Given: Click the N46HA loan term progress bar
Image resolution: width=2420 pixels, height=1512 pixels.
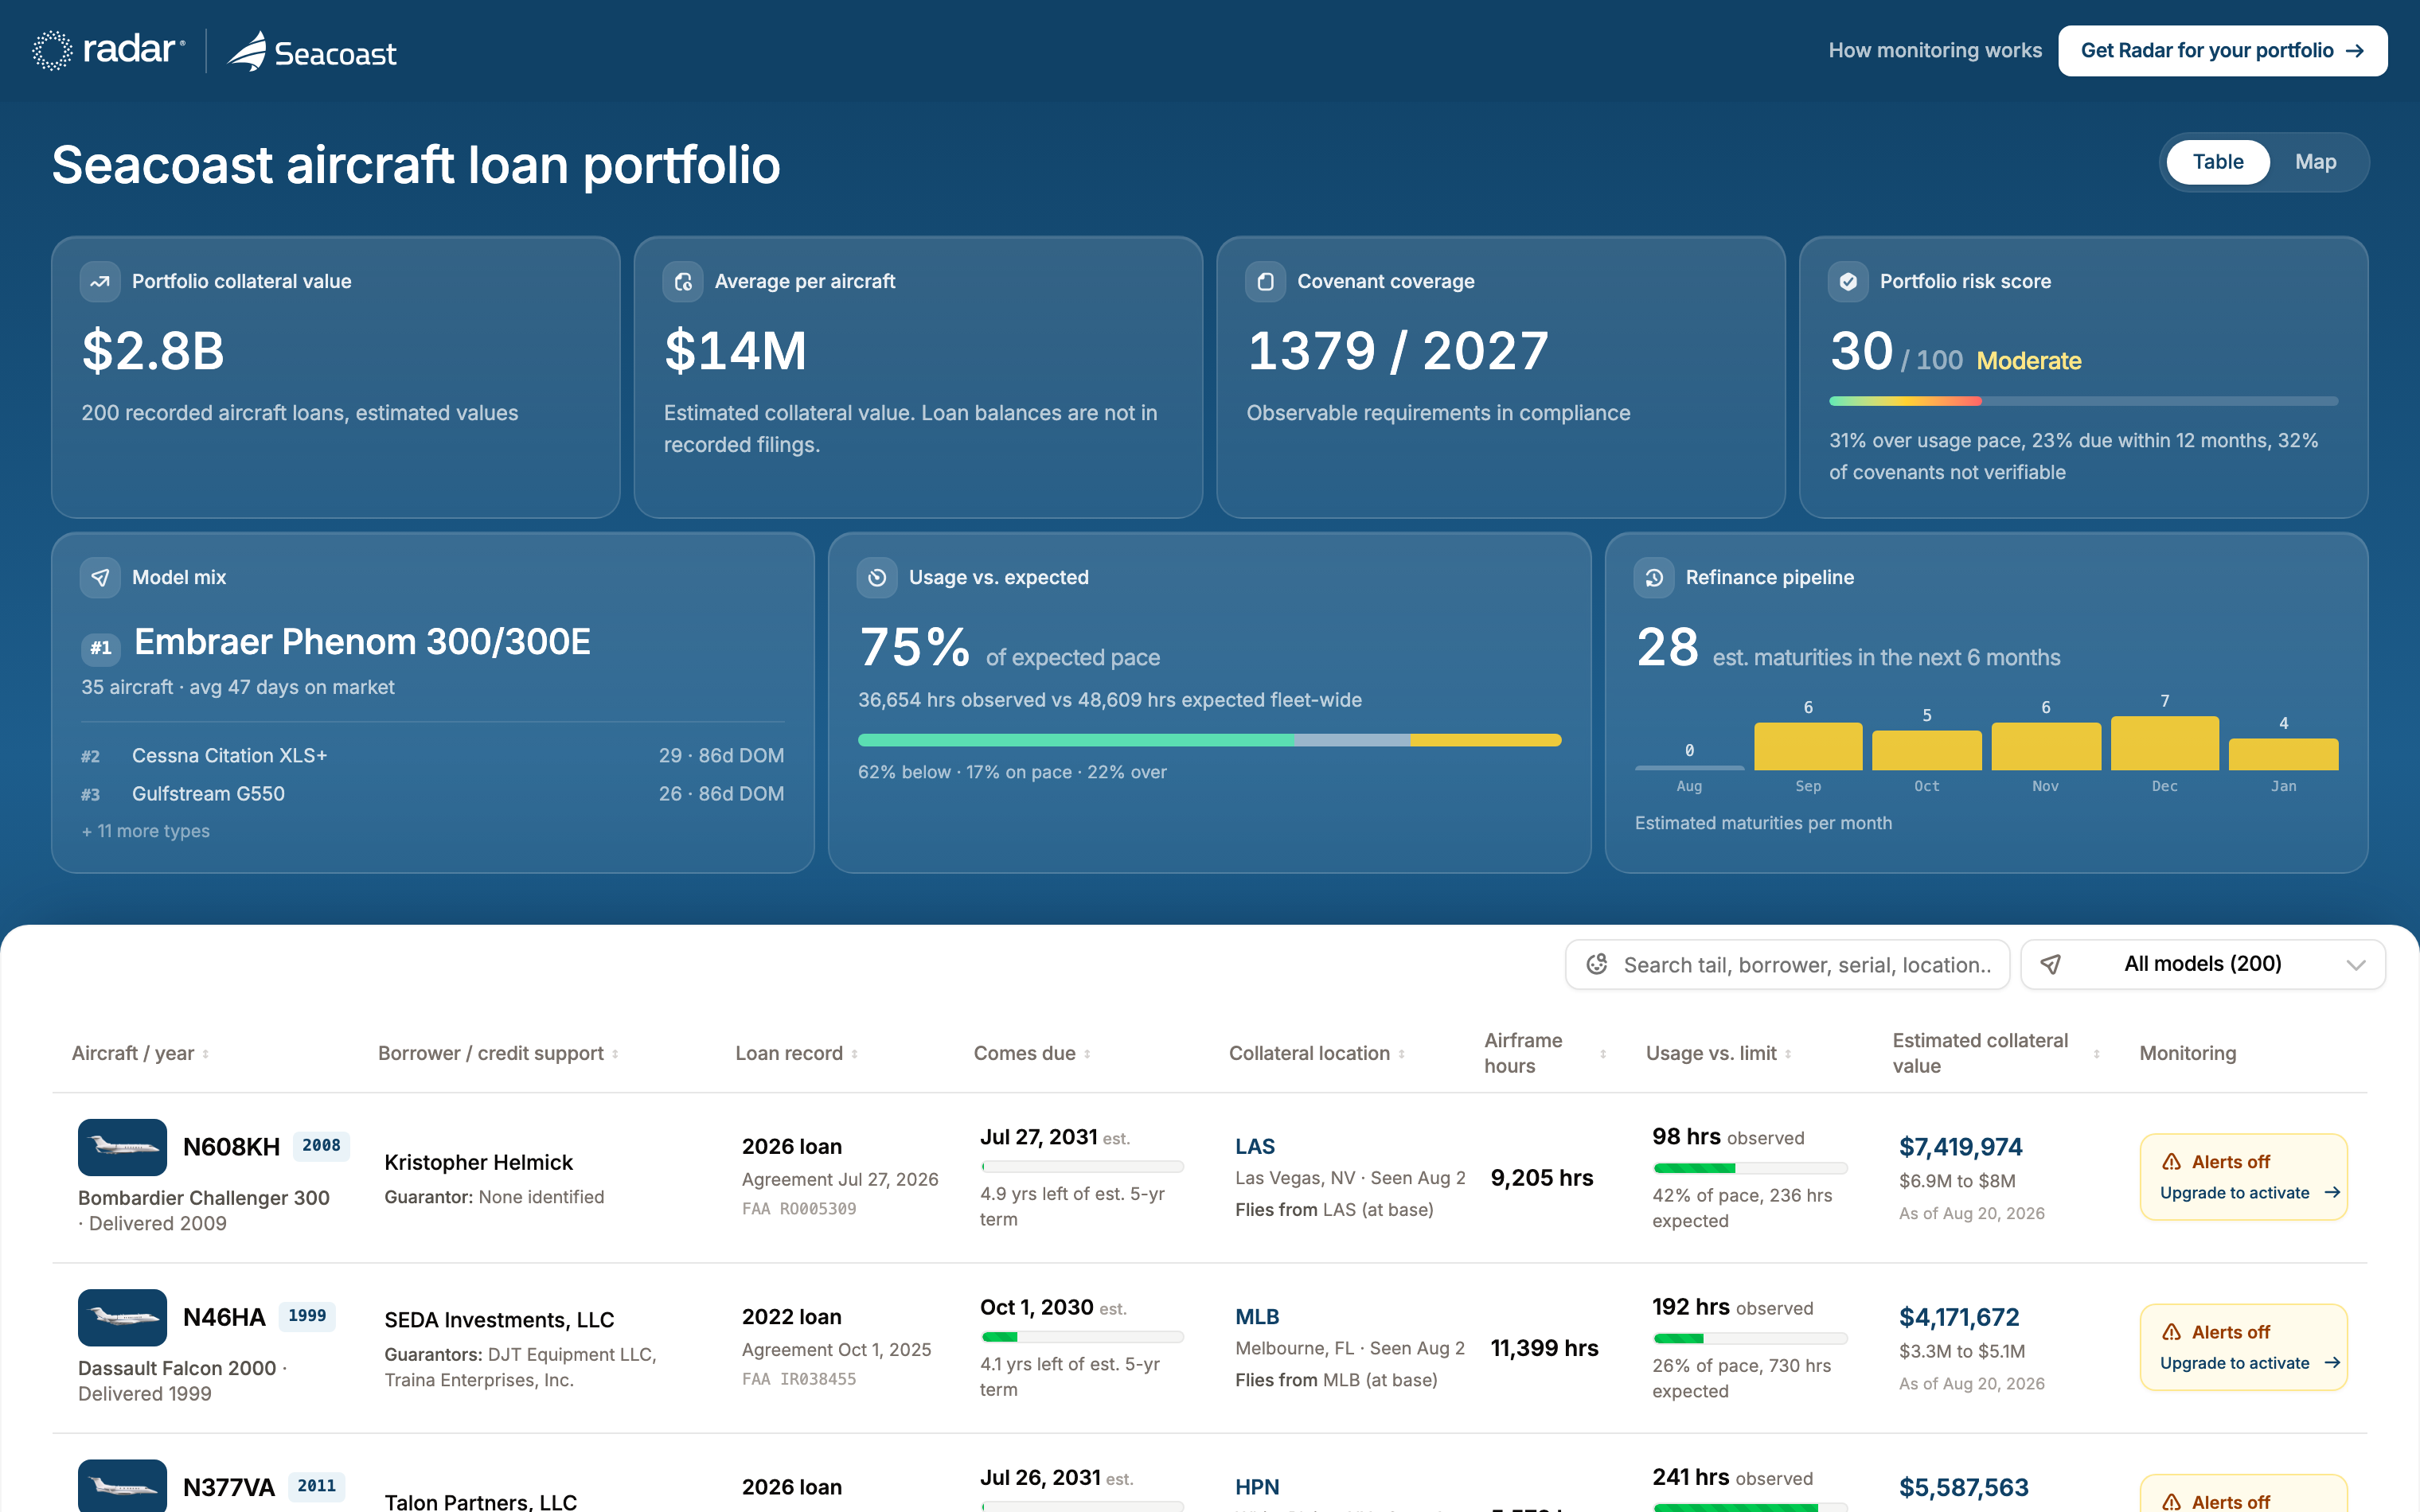Looking at the screenshot, I should [1082, 1337].
